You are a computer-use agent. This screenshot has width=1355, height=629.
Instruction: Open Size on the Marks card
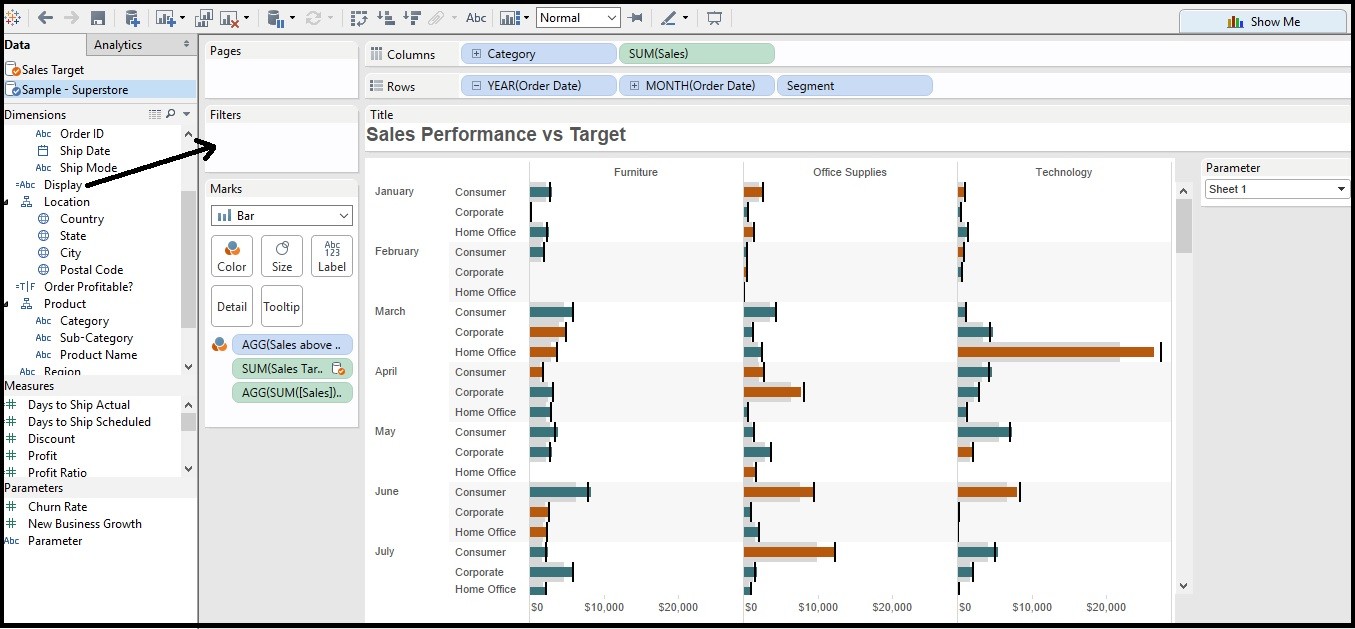(281, 255)
